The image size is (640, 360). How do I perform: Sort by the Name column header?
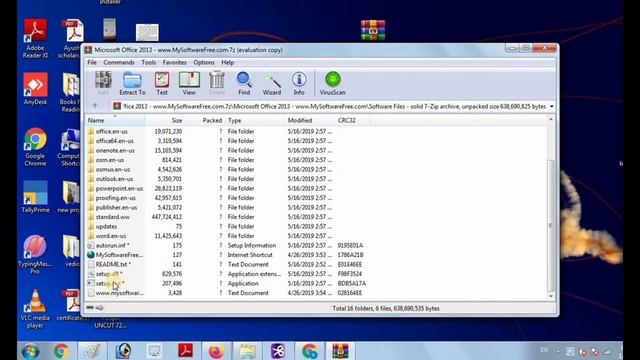pyautogui.click(x=116, y=120)
